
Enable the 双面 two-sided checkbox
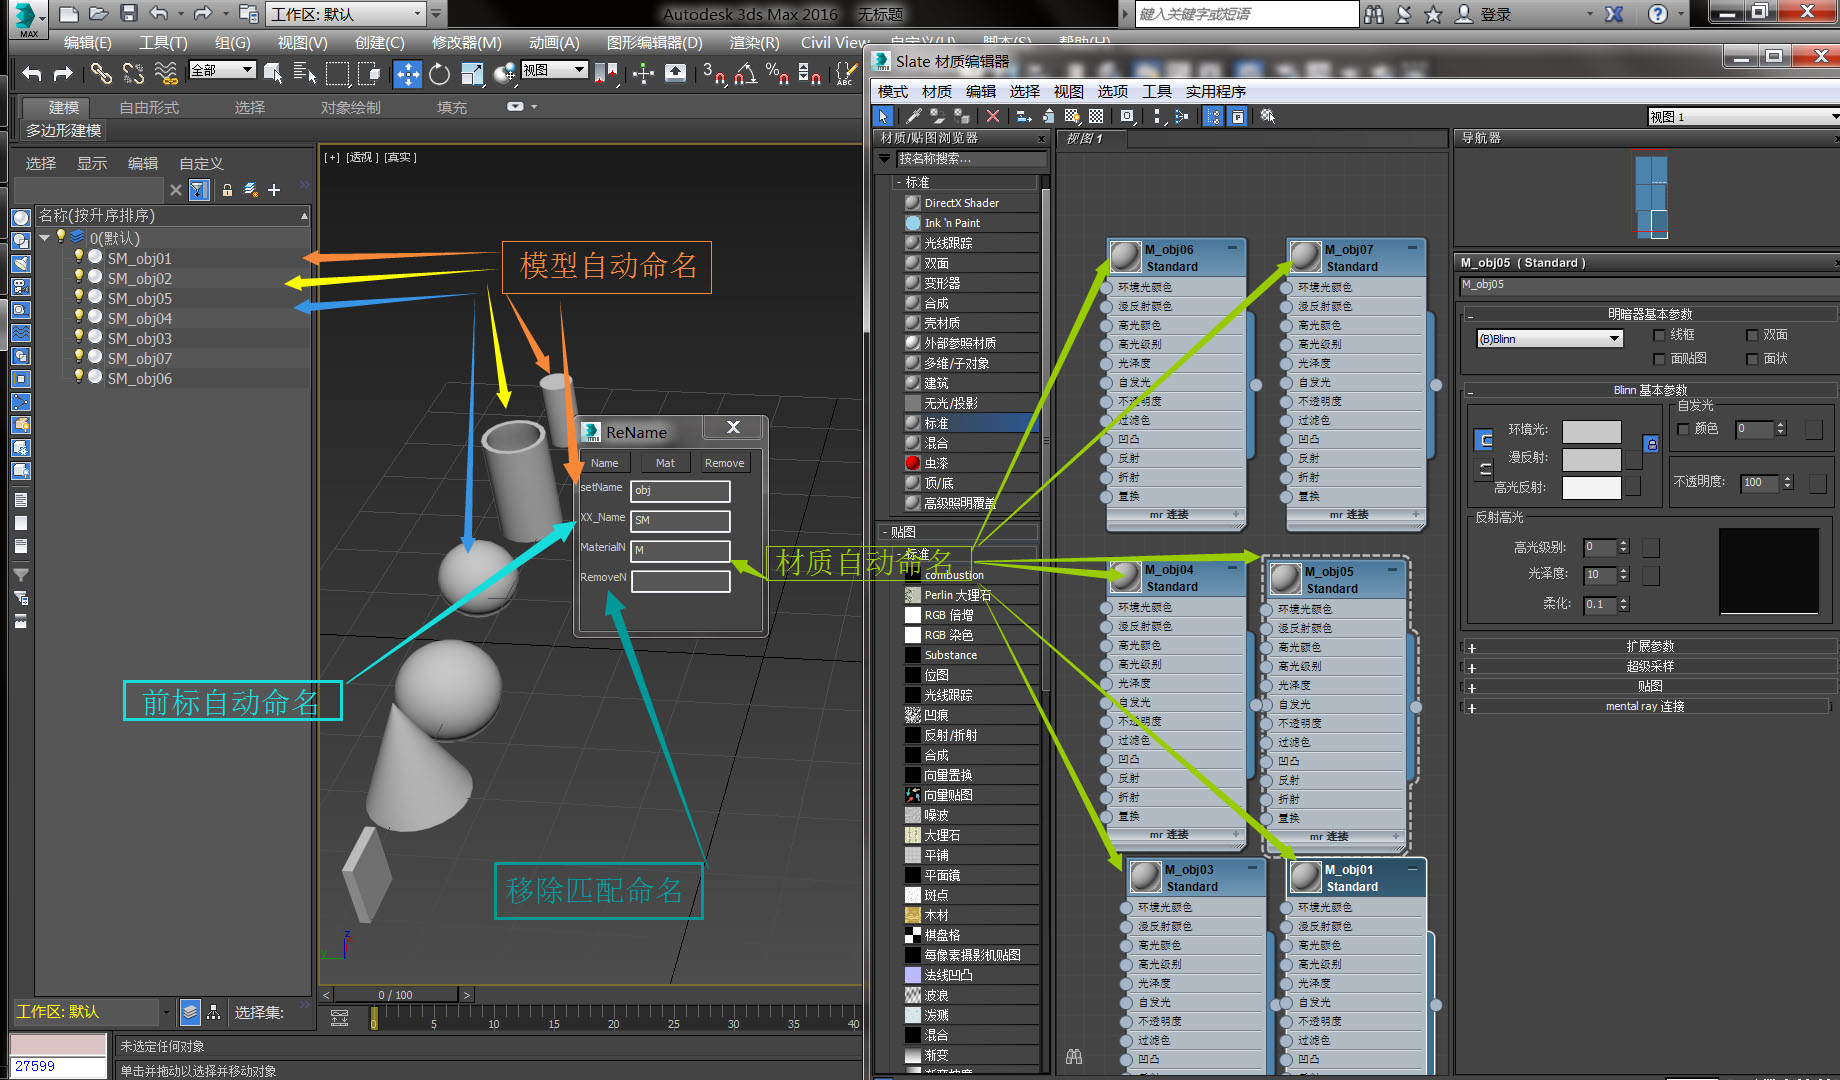[x=1752, y=335]
